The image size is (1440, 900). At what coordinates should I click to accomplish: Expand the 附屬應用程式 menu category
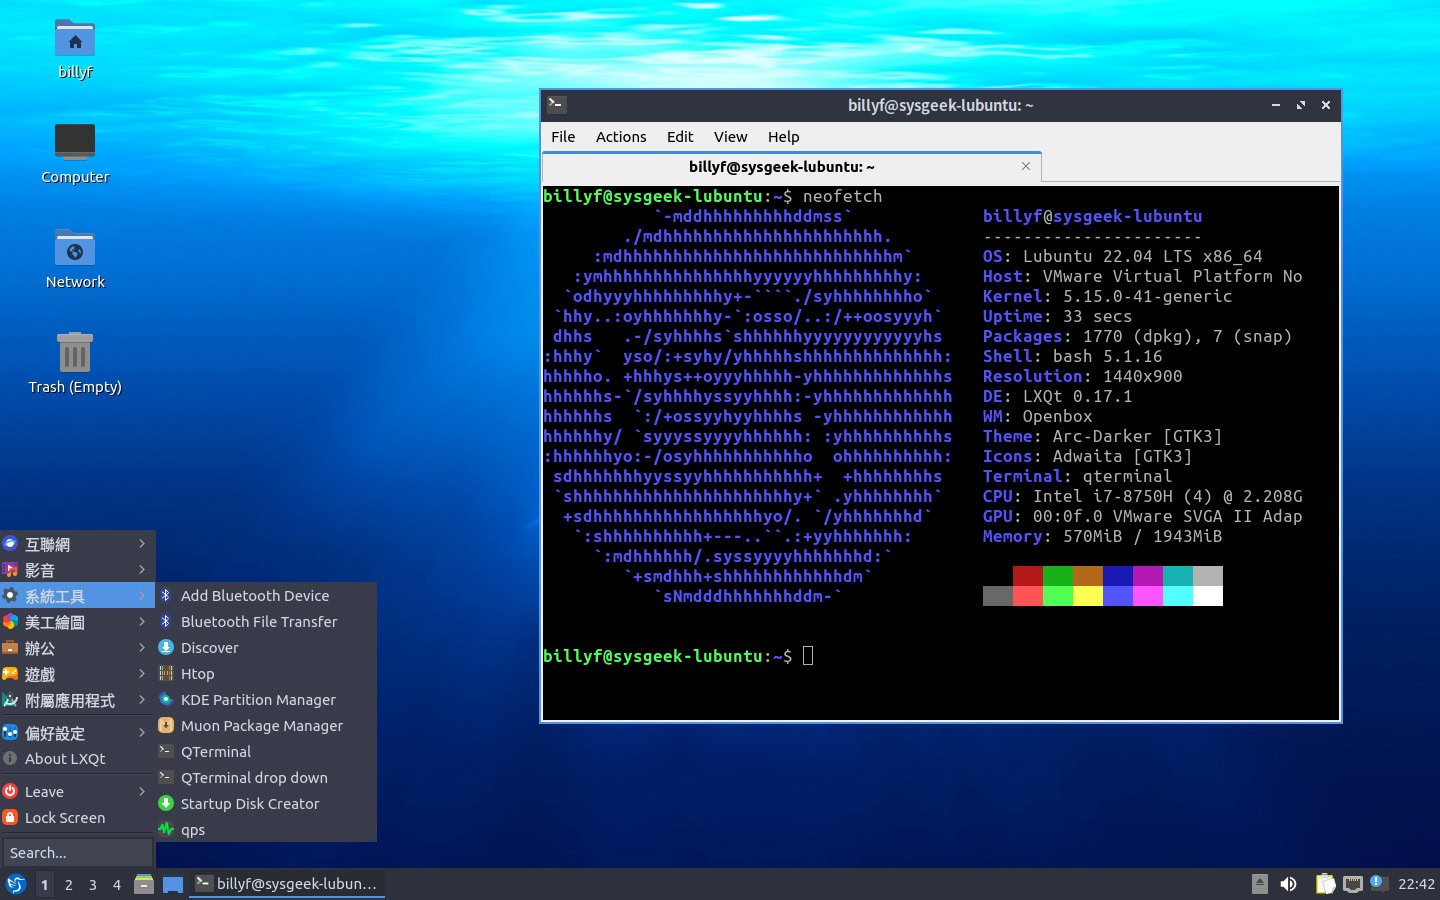click(77, 700)
